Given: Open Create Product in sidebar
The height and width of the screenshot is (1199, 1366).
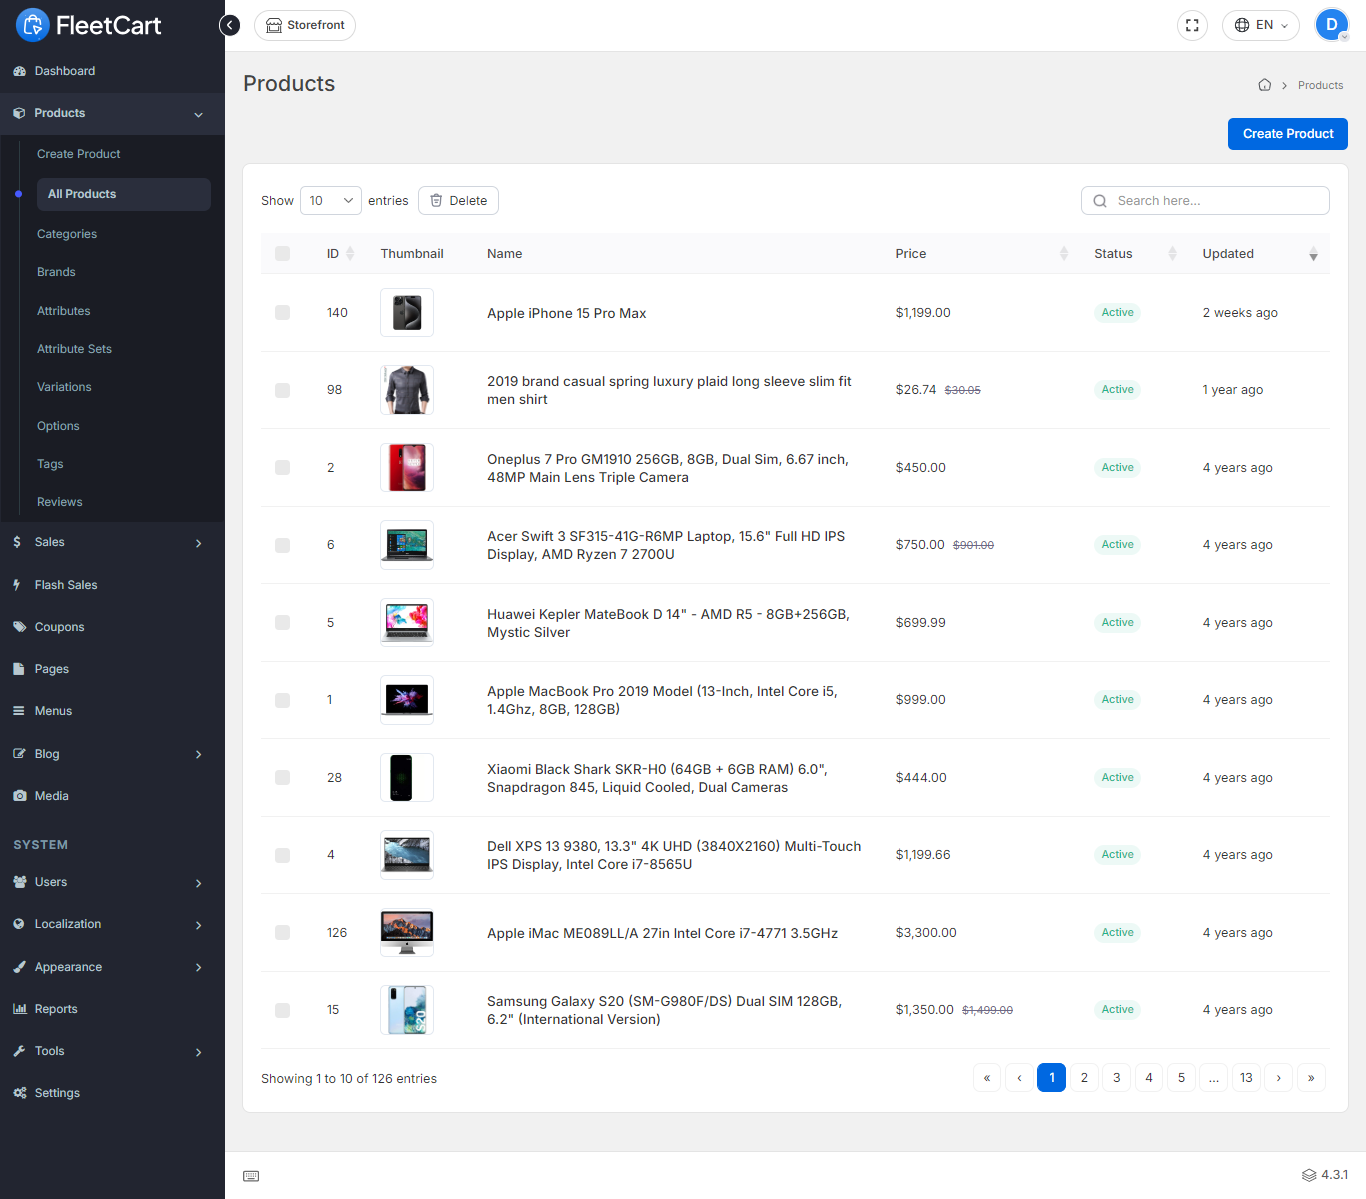Looking at the screenshot, I should [x=79, y=154].
